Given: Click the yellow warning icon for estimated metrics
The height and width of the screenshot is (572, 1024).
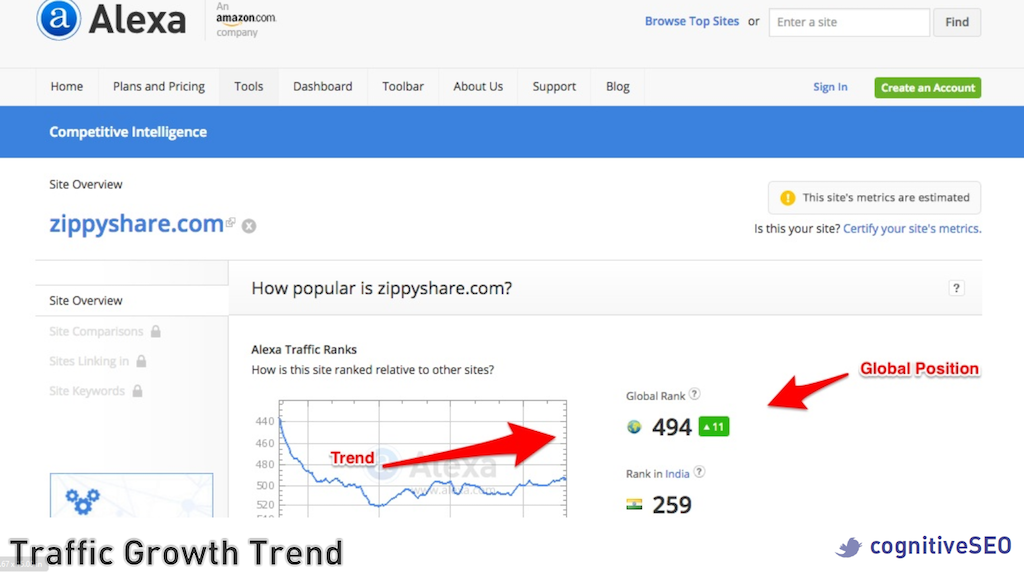Looking at the screenshot, I should [788, 198].
